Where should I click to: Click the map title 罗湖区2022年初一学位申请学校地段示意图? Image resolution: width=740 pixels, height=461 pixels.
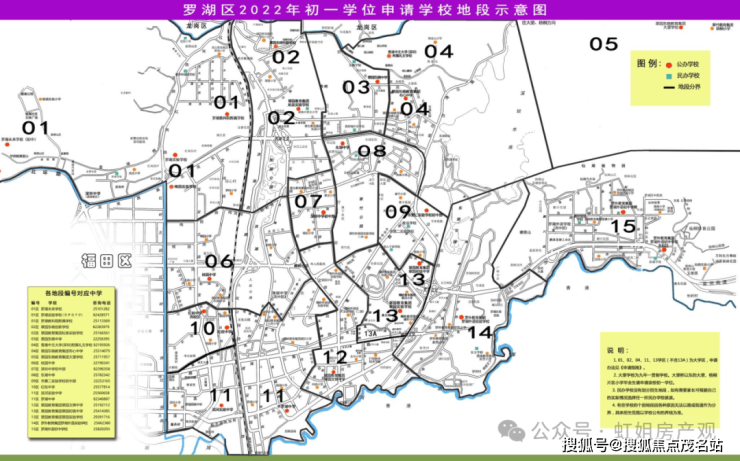tap(365, 9)
